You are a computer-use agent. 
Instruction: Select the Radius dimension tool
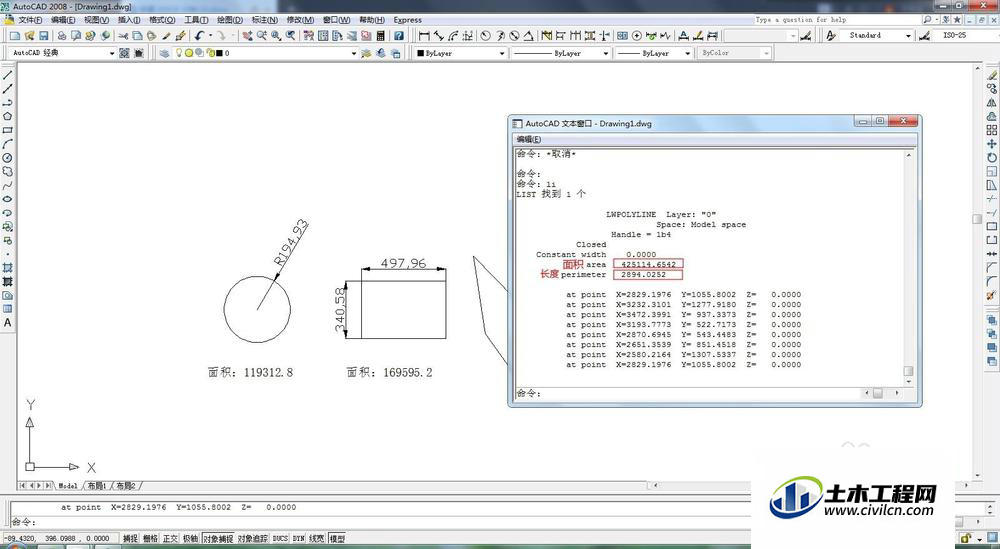pyautogui.click(x=485, y=36)
